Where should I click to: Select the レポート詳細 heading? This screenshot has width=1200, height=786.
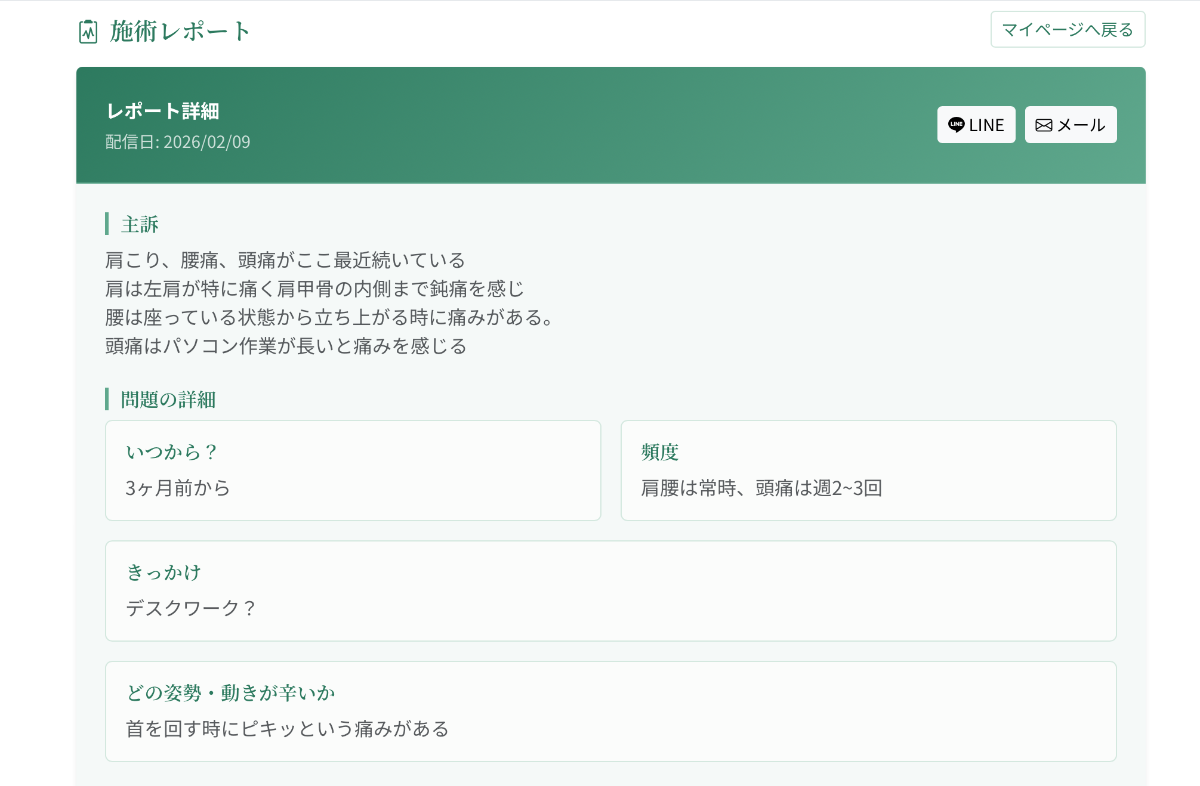[x=161, y=111]
